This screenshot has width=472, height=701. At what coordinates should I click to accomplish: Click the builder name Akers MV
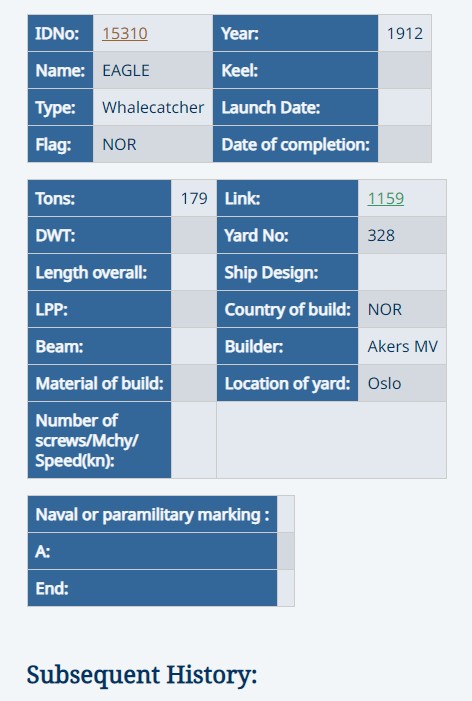402,346
